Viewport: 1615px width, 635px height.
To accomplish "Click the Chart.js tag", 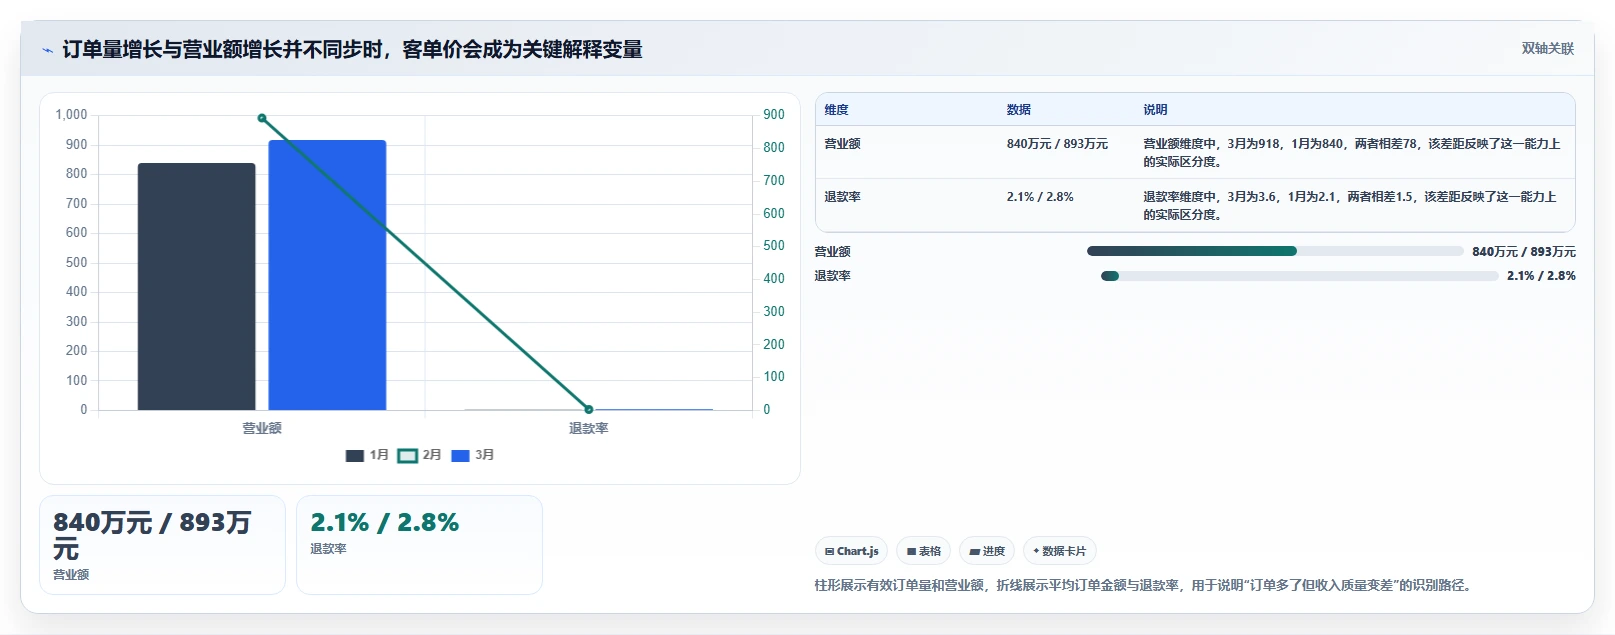I will coord(851,551).
